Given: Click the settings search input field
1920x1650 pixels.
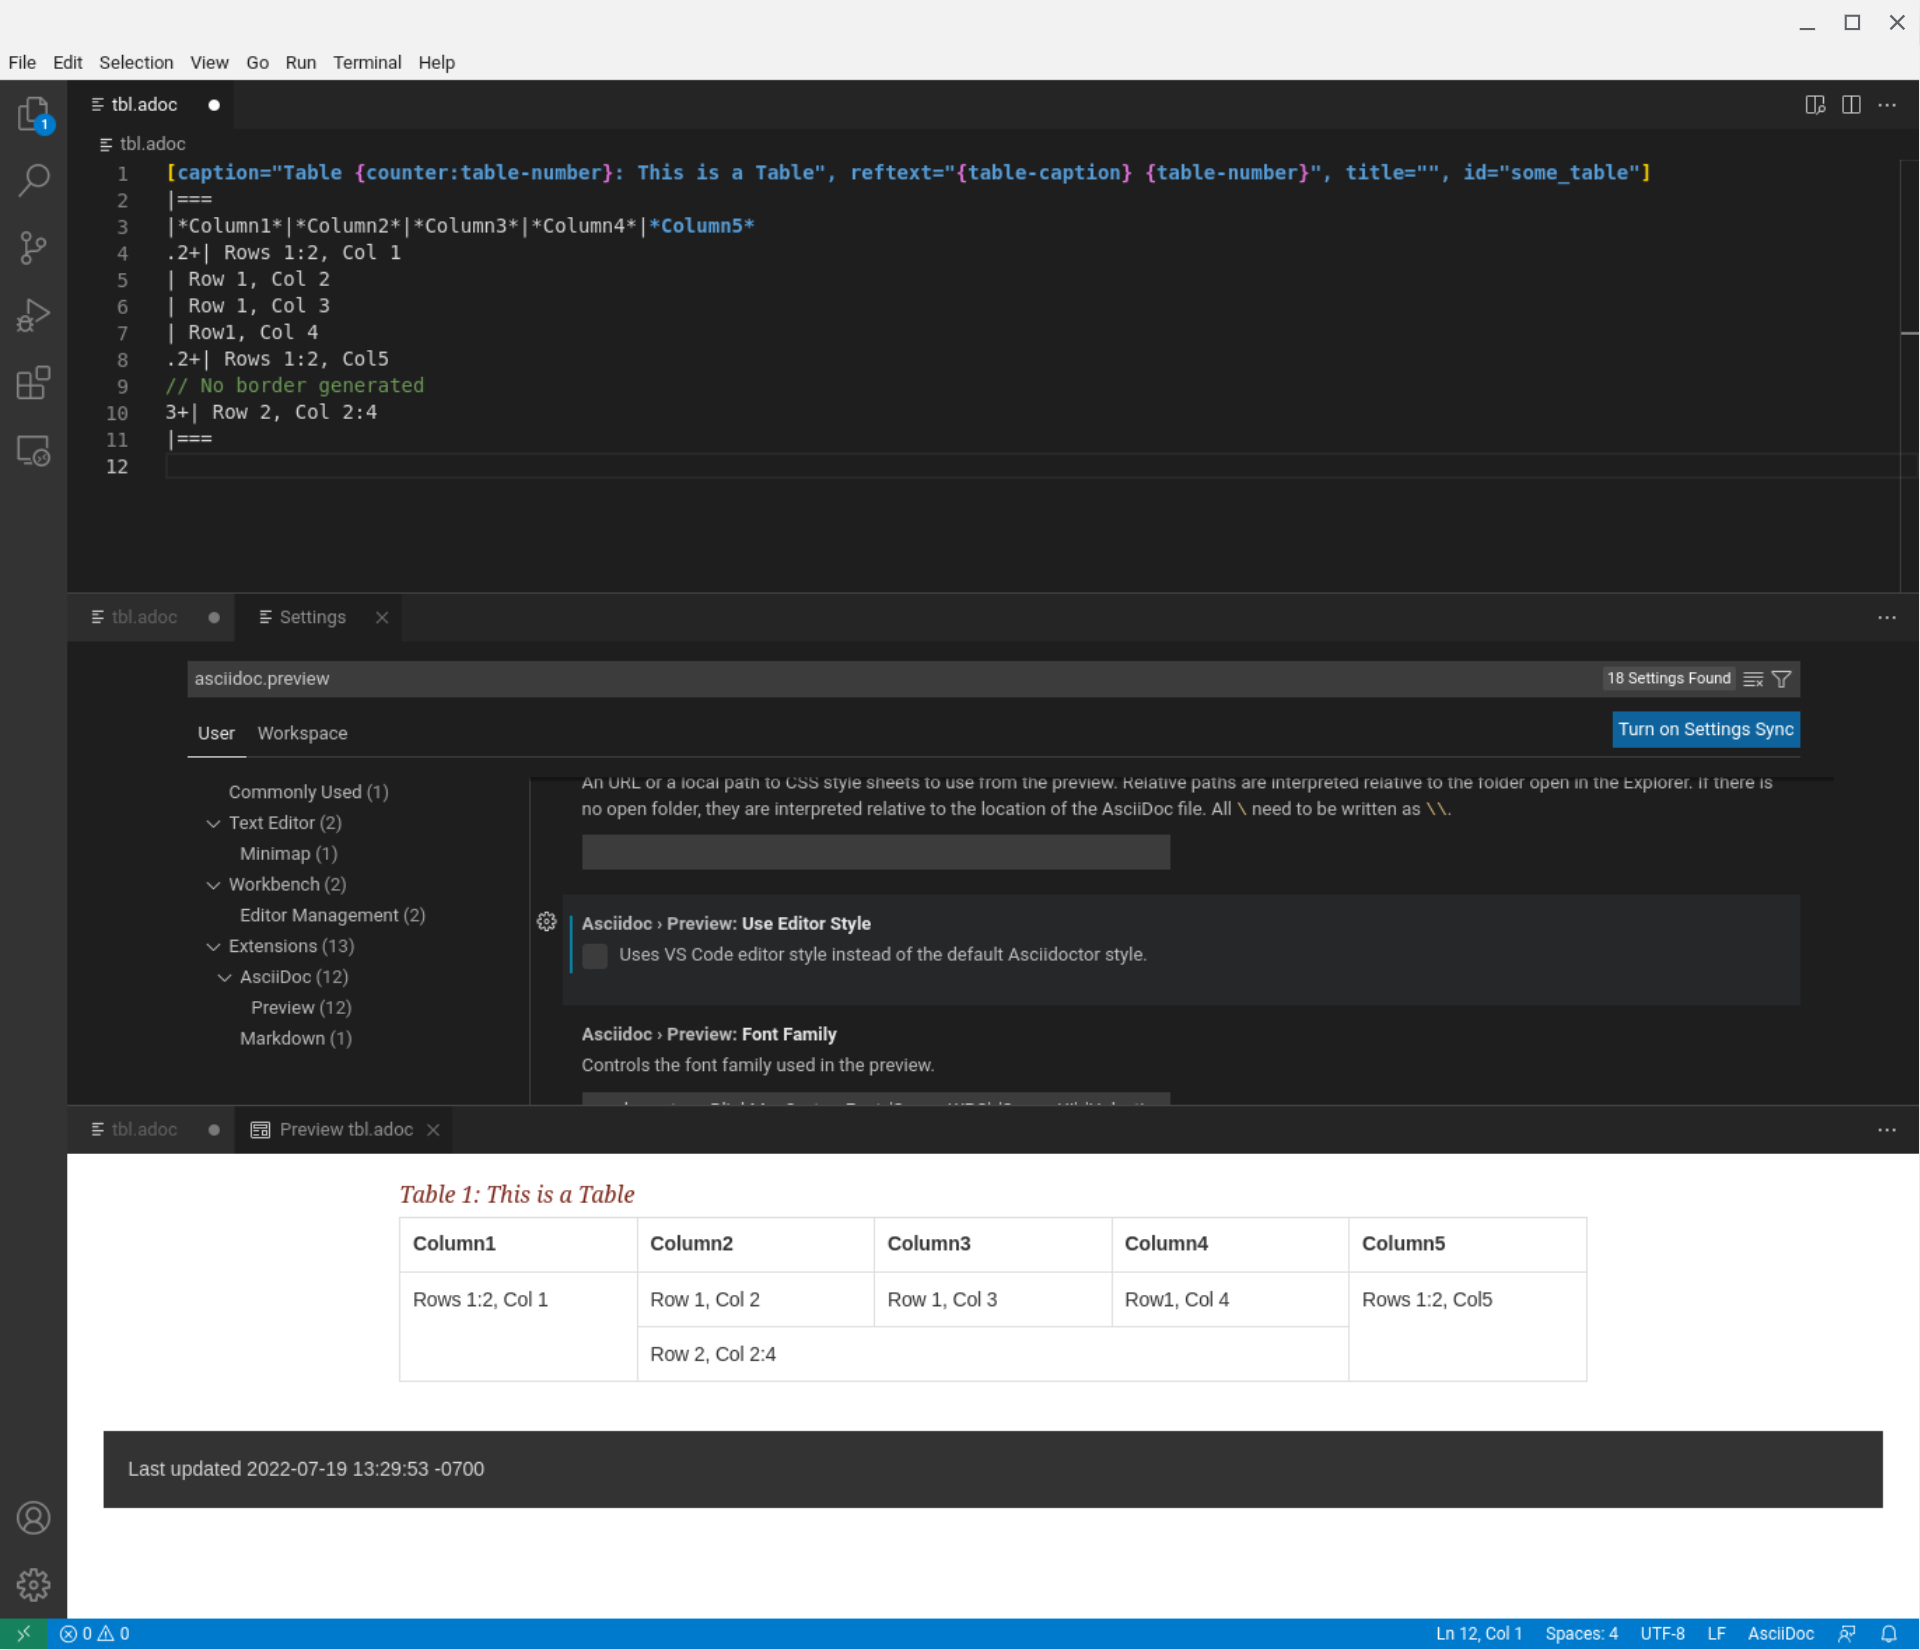Looking at the screenshot, I should (x=700, y=678).
